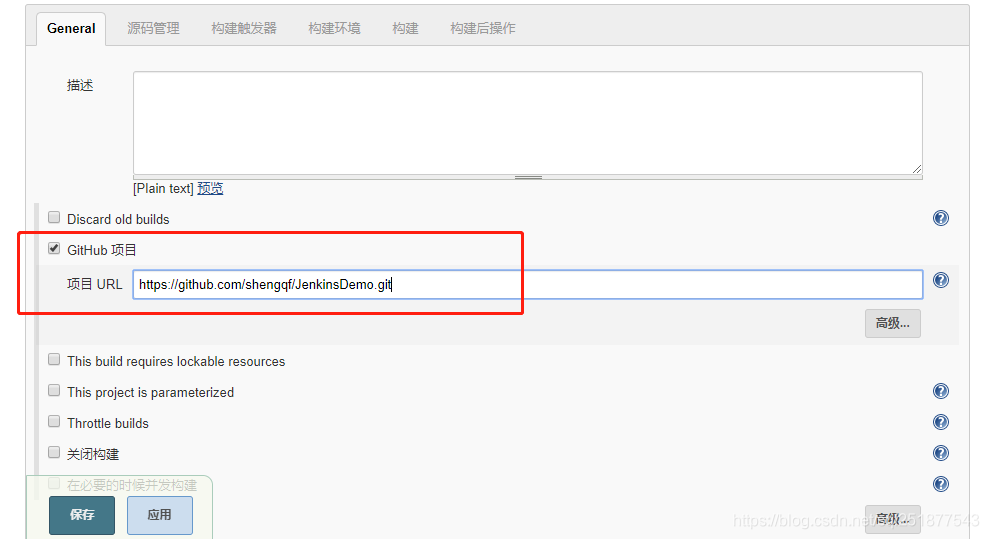The image size is (989, 539).
Task: Open help for This project is parameterized
Action: click(x=940, y=391)
